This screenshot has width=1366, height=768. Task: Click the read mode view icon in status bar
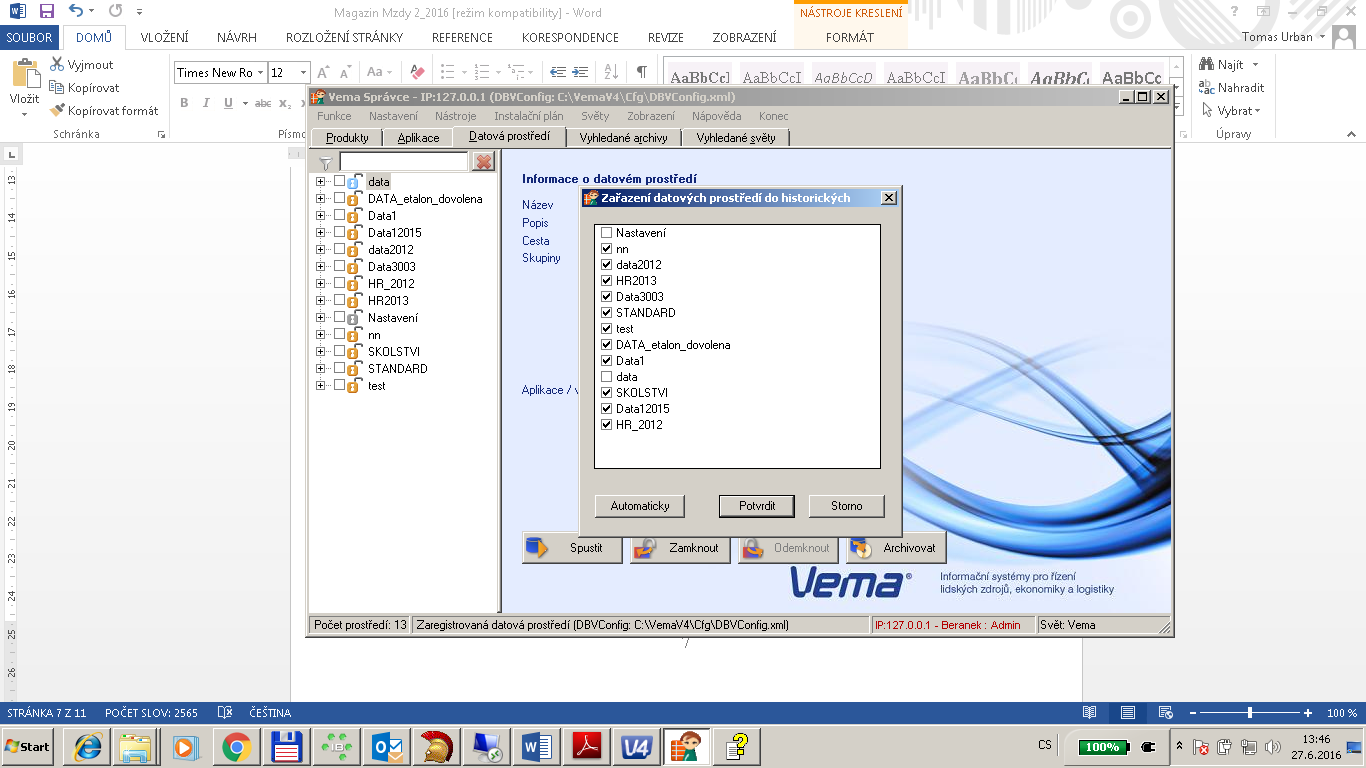pos(1090,713)
